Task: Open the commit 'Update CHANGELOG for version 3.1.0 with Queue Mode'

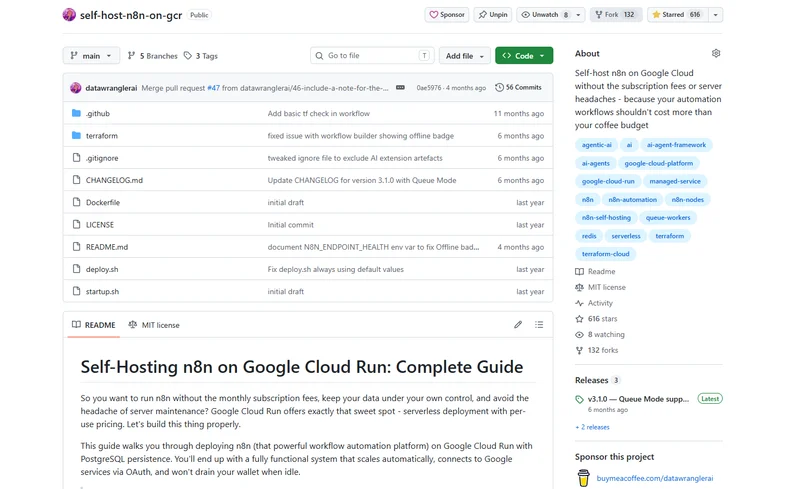Action: coord(362,180)
